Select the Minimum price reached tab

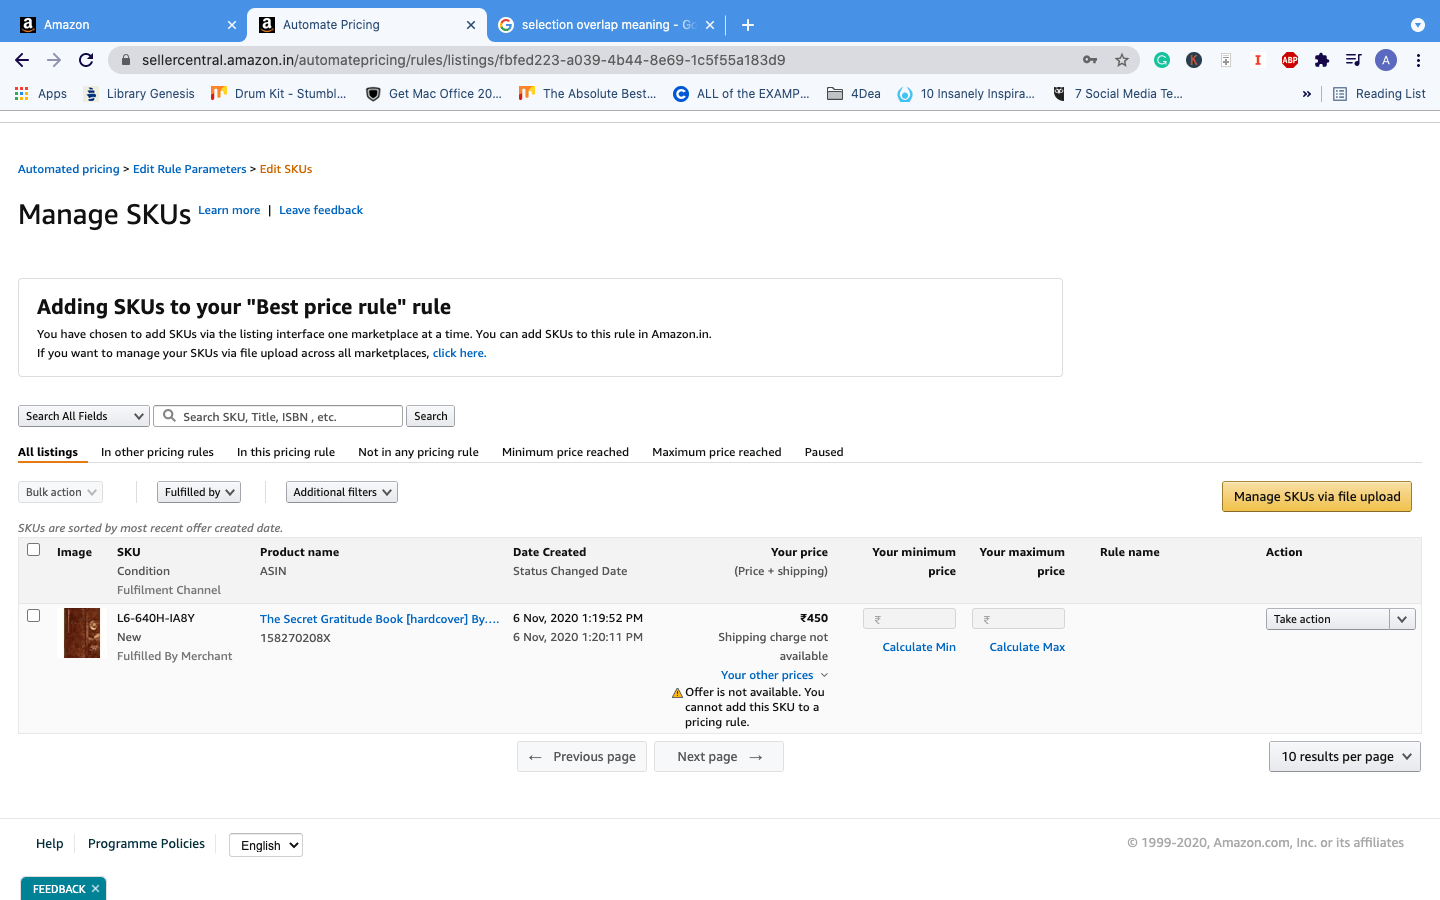click(x=565, y=452)
